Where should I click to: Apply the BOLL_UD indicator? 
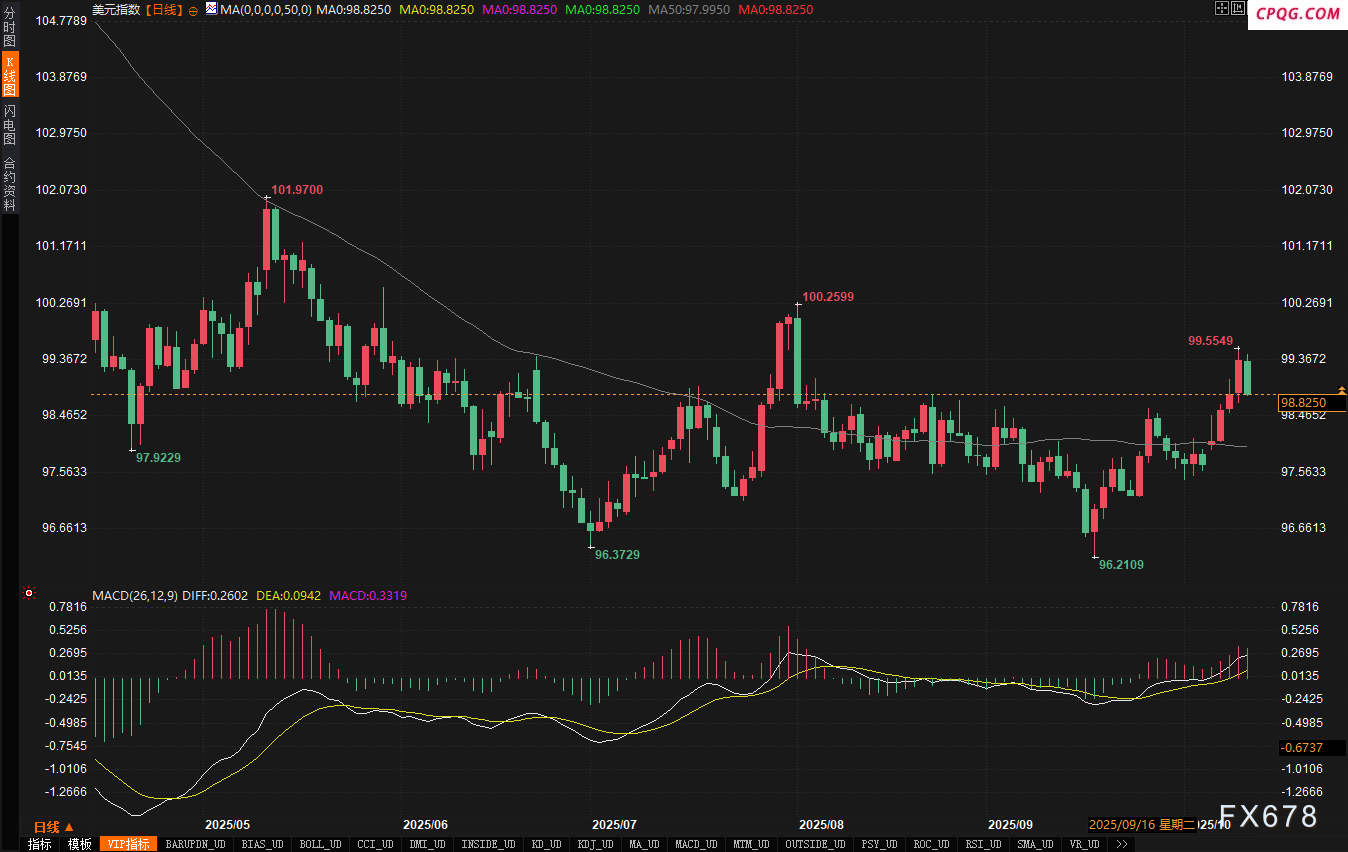pos(318,844)
